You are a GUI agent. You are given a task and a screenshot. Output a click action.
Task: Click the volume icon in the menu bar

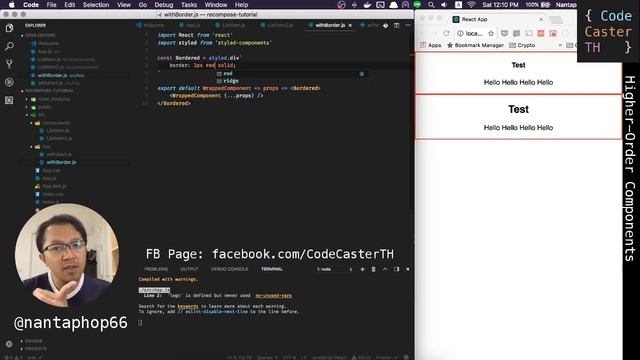click(444, 5)
